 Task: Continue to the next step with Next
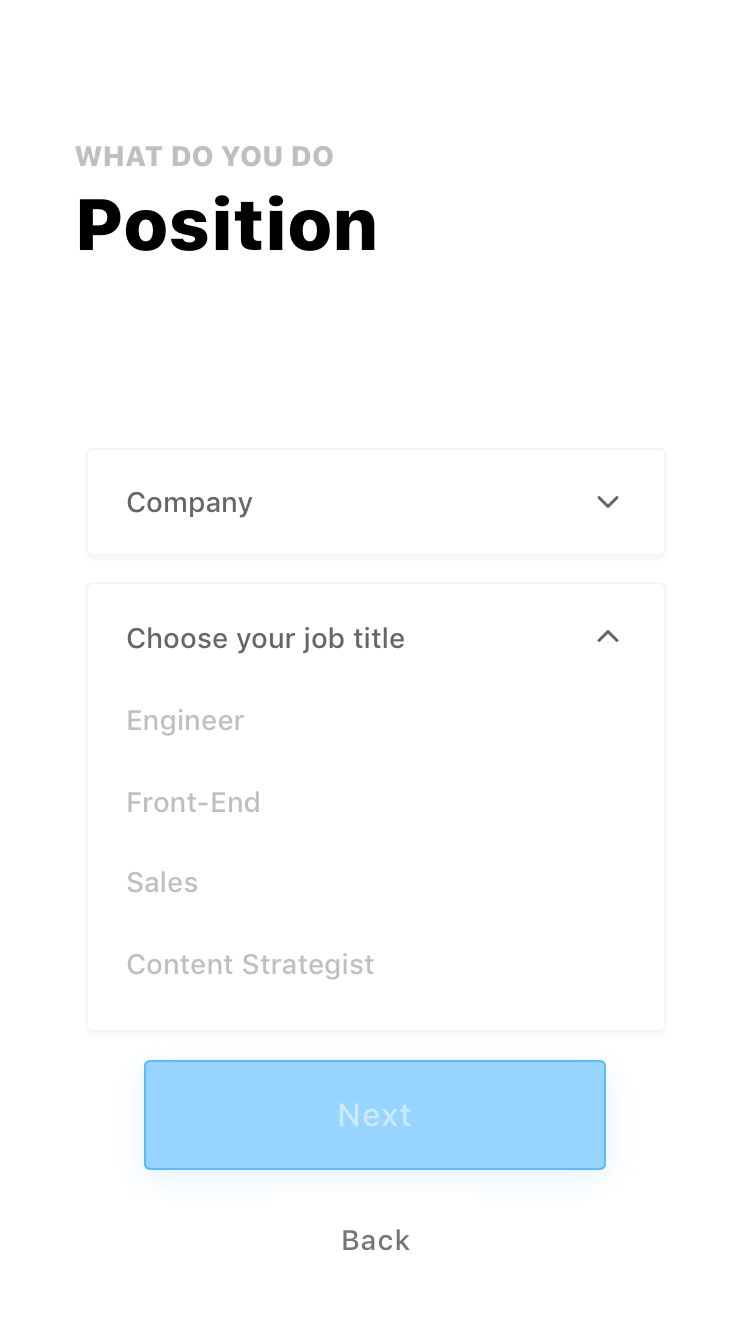coord(375,1115)
